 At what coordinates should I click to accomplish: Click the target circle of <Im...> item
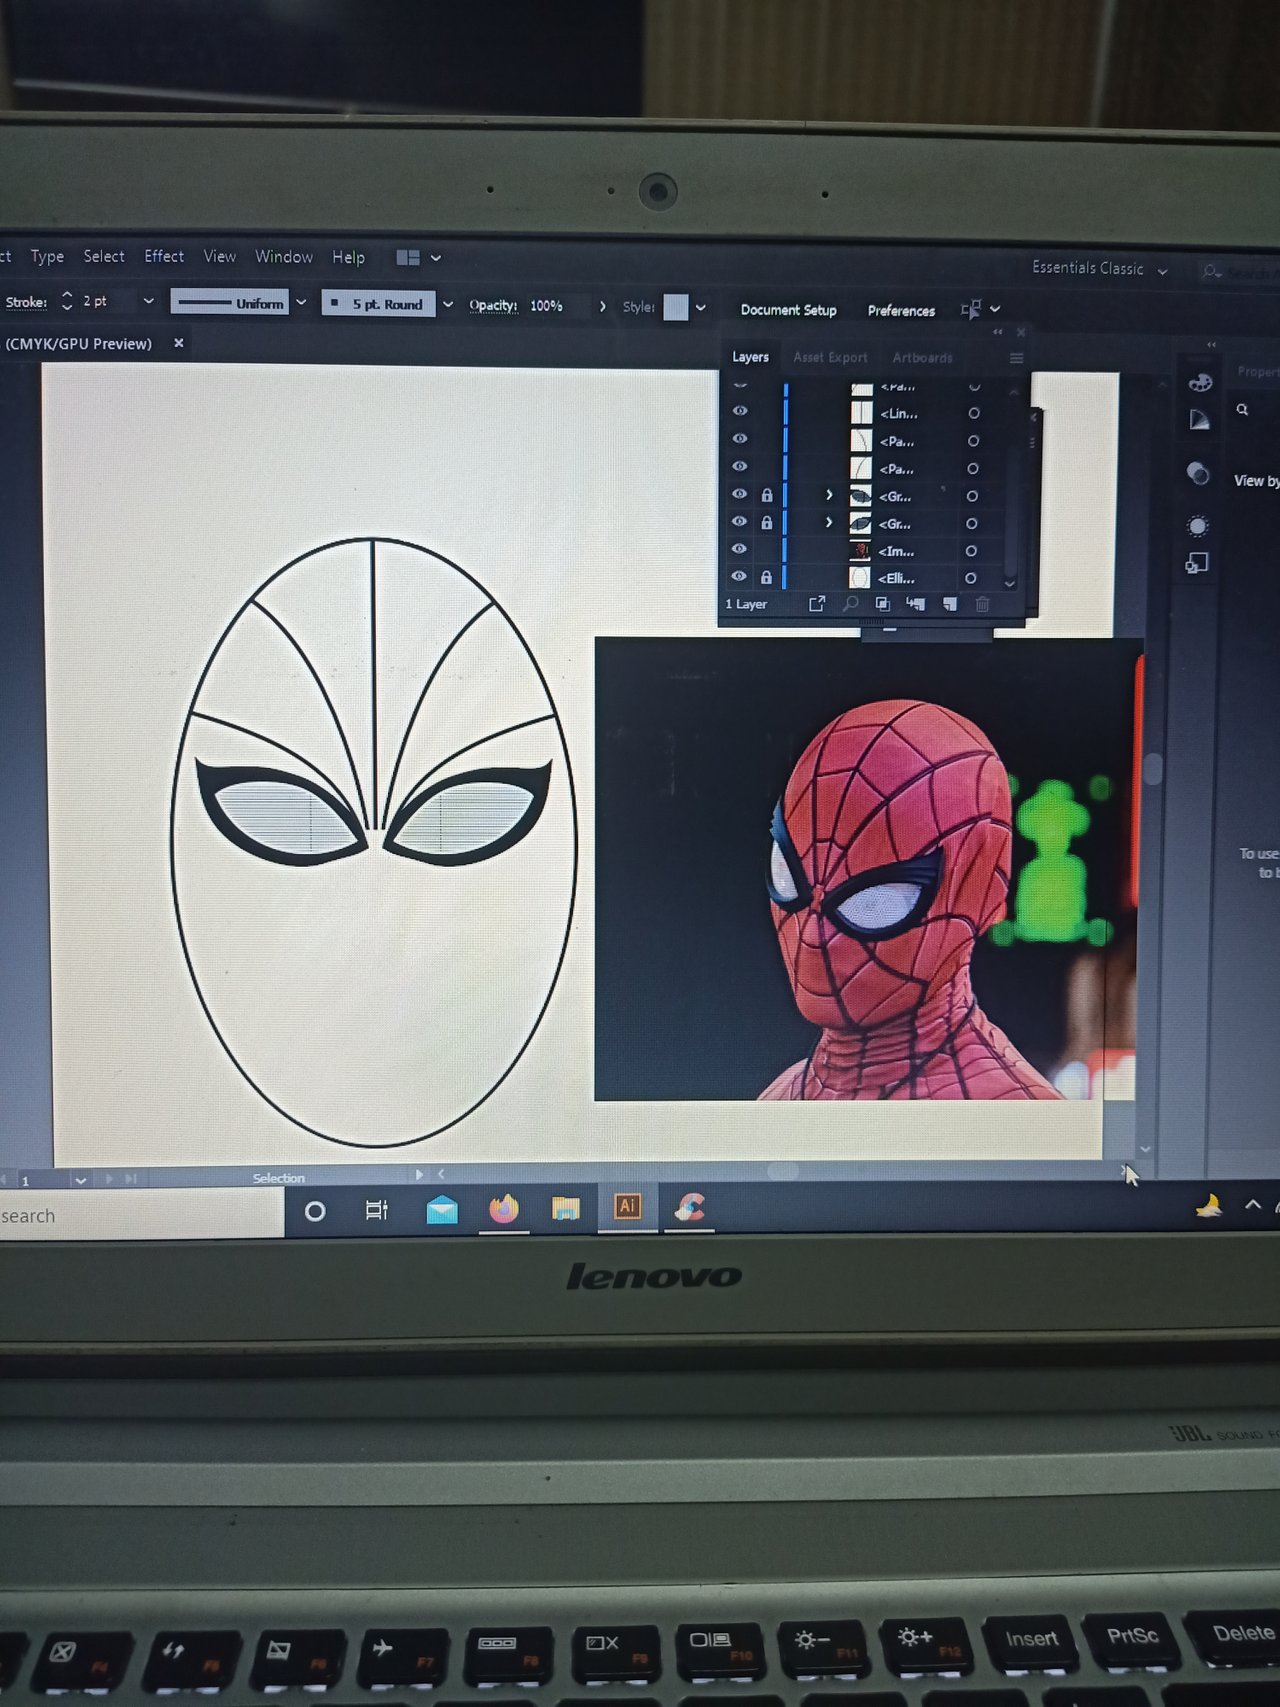pos(971,551)
